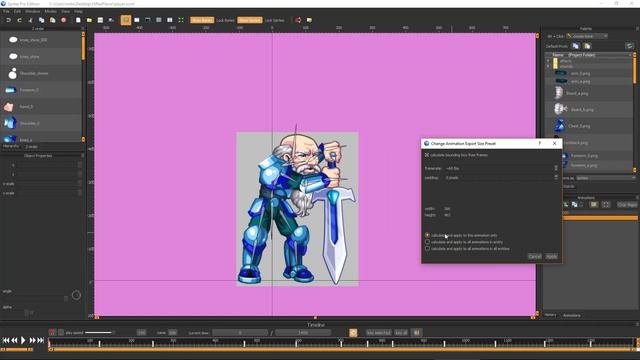Viewport: 640px width, 360px height.
Task: Click the red record icon in Timeline
Action: click(x=52, y=333)
